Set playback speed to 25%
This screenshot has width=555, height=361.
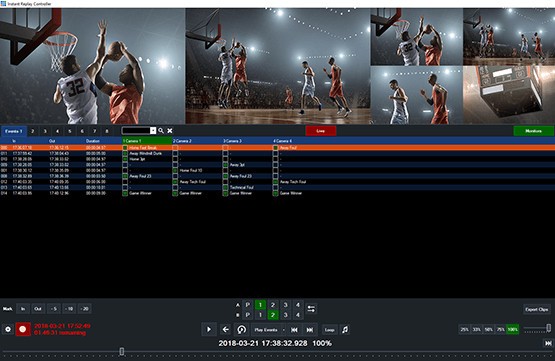tap(464, 330)
